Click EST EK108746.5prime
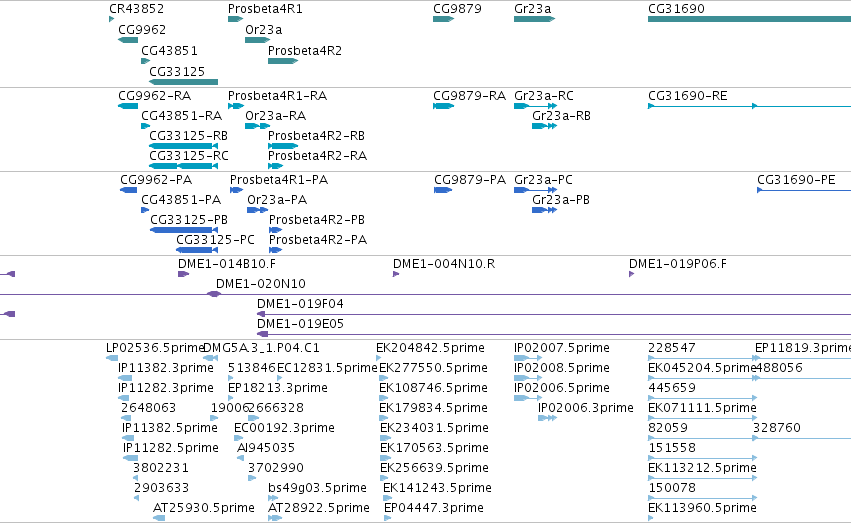Image resolution: width=851 pixels, height=523 pixels. [x=433, y=388]
